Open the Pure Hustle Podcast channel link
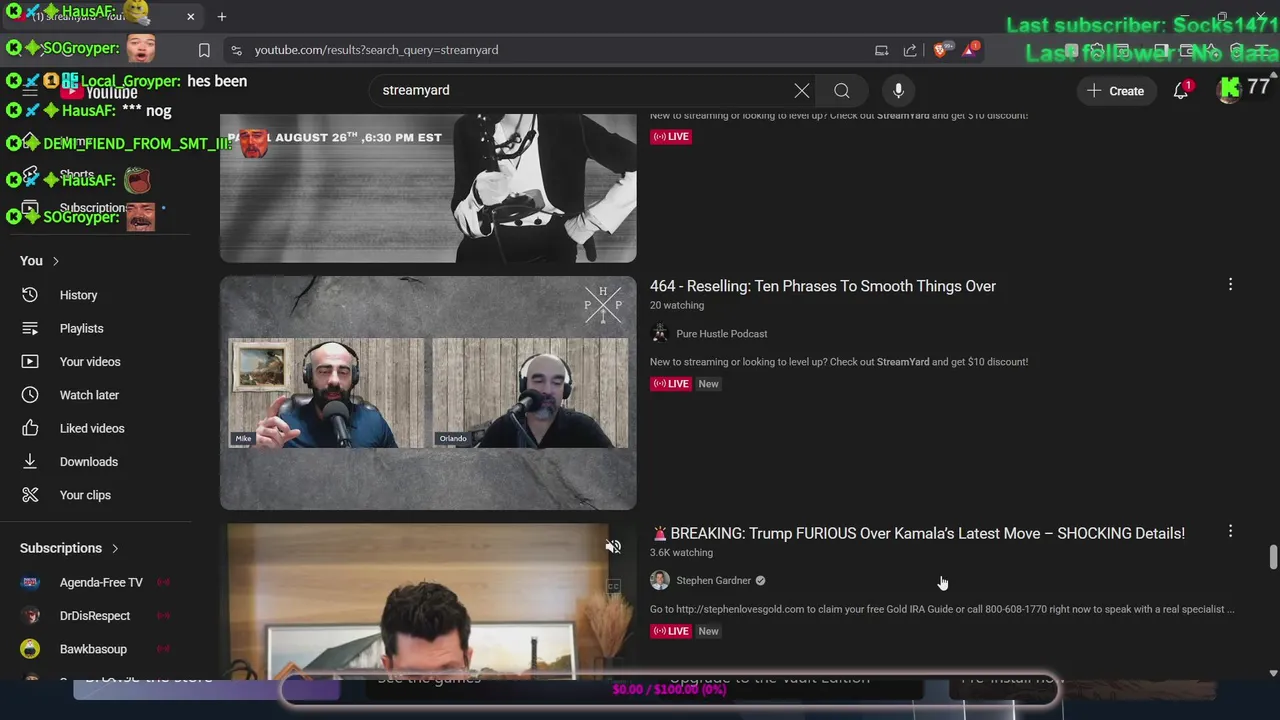1280x720 pixels. coord(722,334)
